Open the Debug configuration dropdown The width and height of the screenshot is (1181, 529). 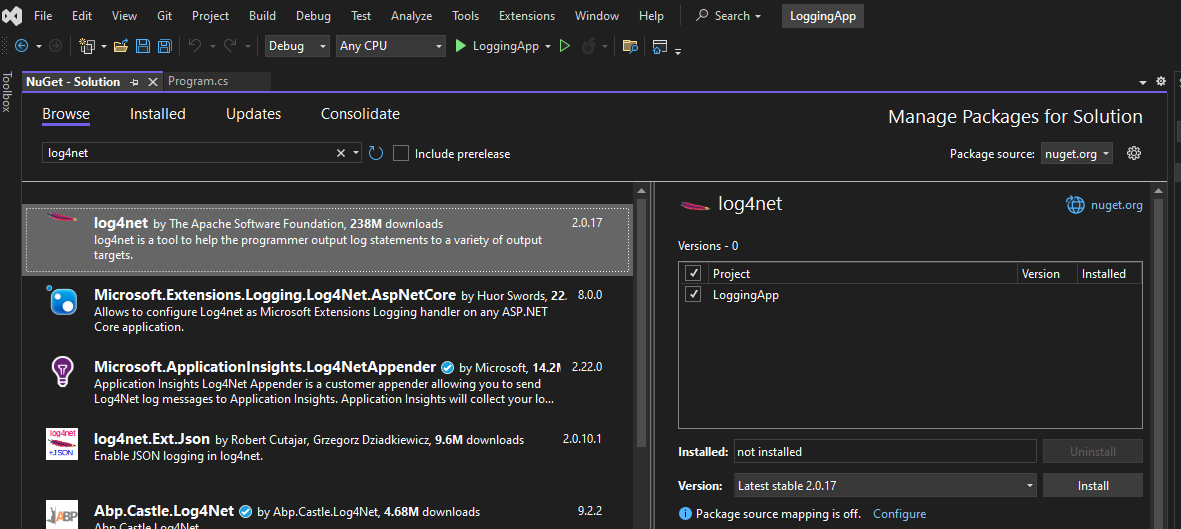pyautogui.click(x=298, y=46)
